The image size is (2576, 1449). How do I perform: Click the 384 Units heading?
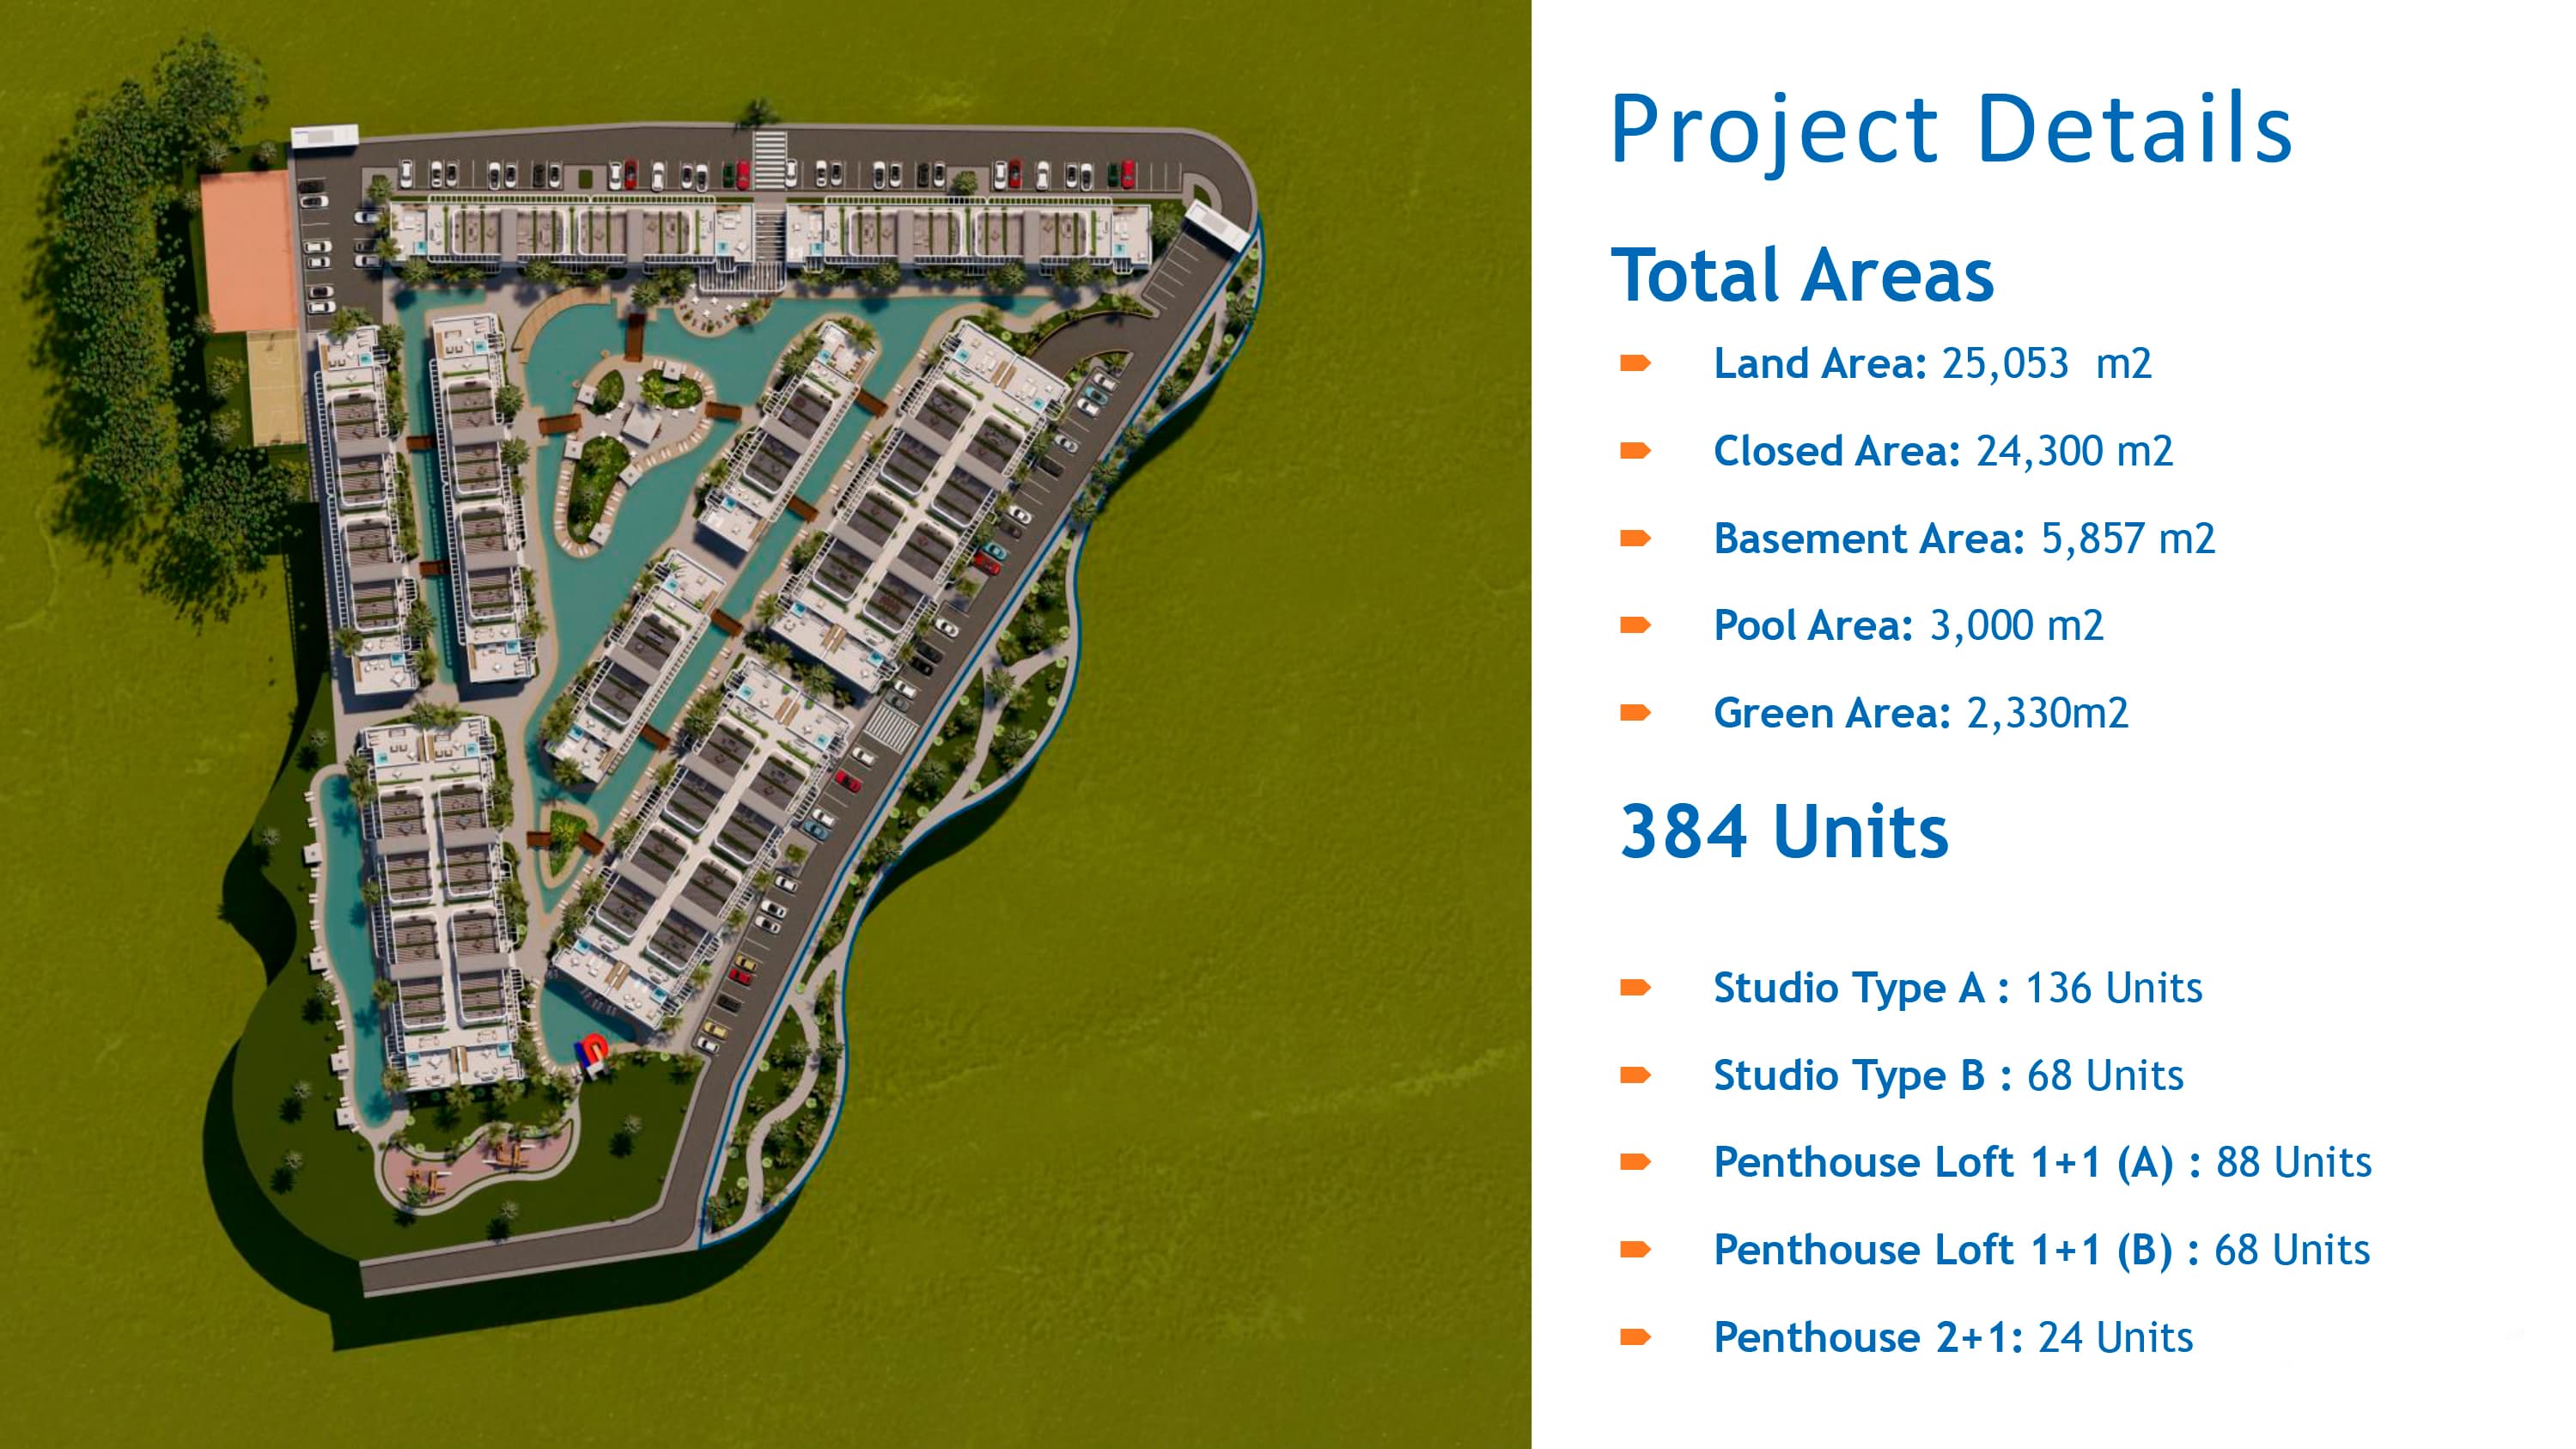pyautogui.click(x=1784, y=832)
